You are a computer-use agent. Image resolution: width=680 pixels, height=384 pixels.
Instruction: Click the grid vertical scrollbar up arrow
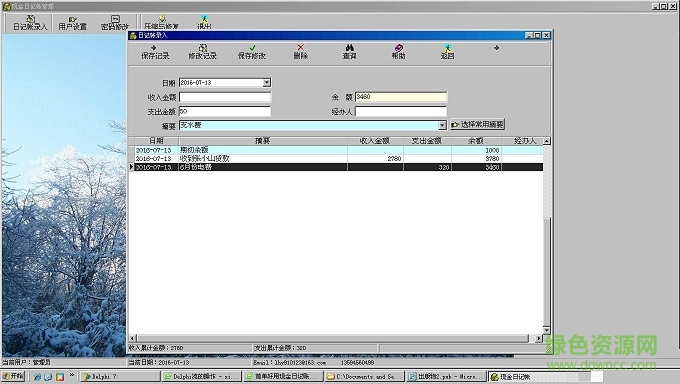pos(547,141)
